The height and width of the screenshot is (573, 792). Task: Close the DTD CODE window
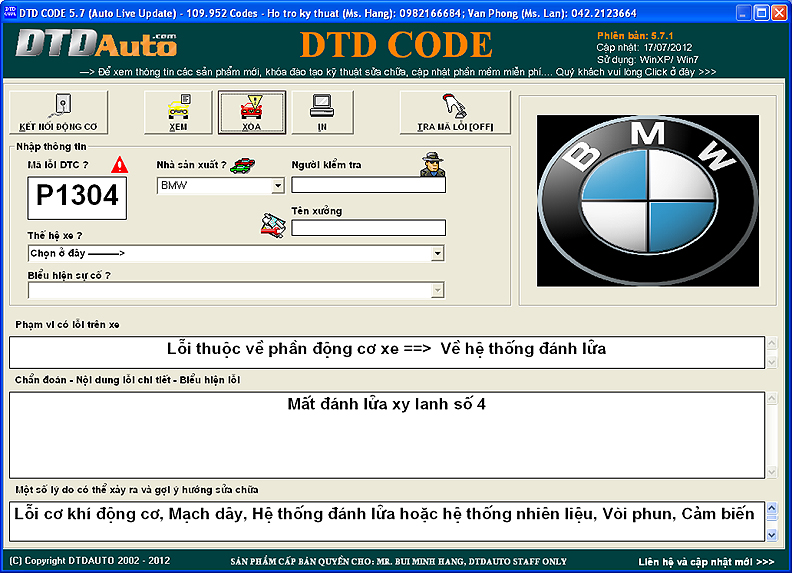coord(779,13)
